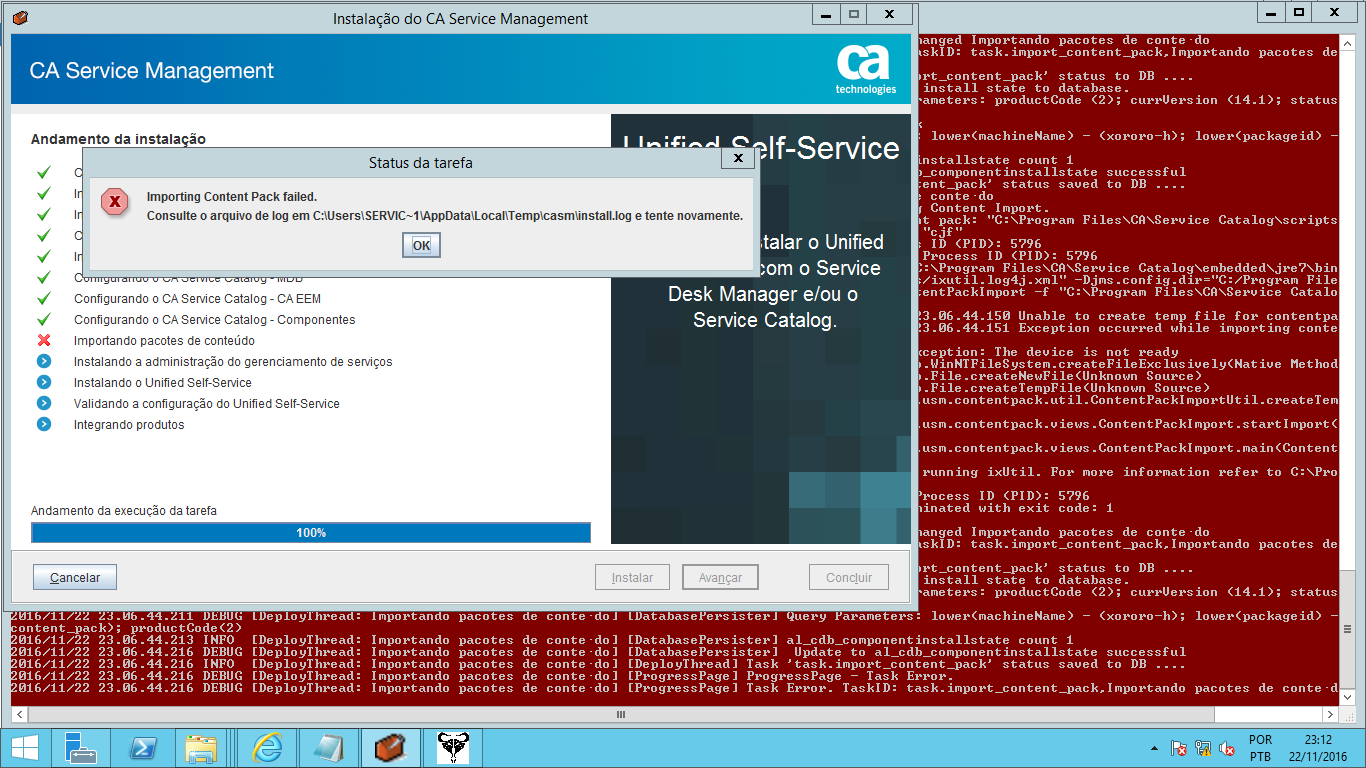Maximize the background console window
Viewport: 1366px width, 768px height.
pos(1298,12)
